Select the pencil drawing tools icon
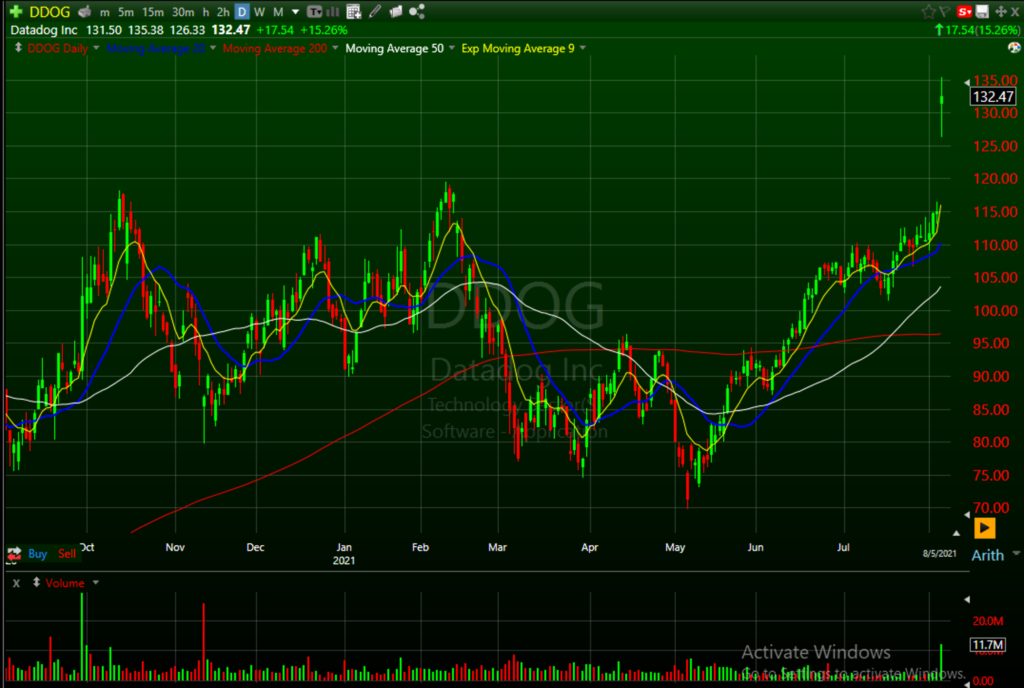 375,11
